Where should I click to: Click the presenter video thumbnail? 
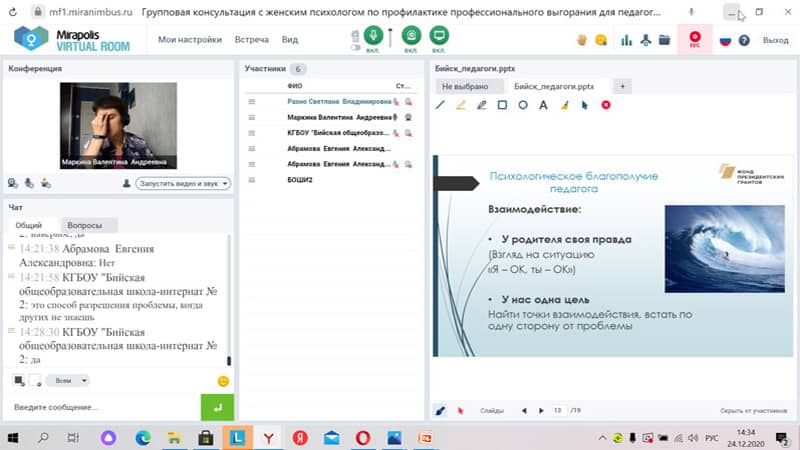point(118,126)
